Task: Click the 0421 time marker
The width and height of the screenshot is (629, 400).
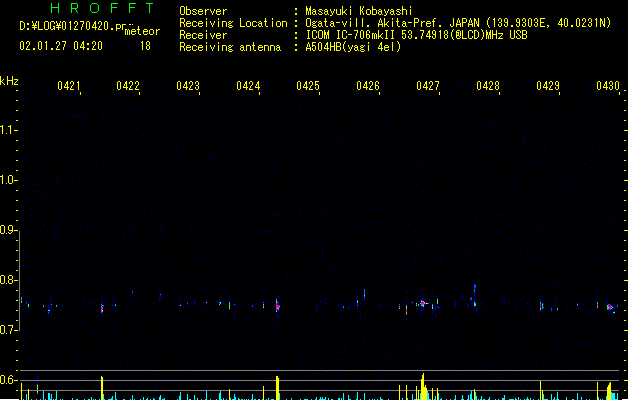Action: point(68,86)
